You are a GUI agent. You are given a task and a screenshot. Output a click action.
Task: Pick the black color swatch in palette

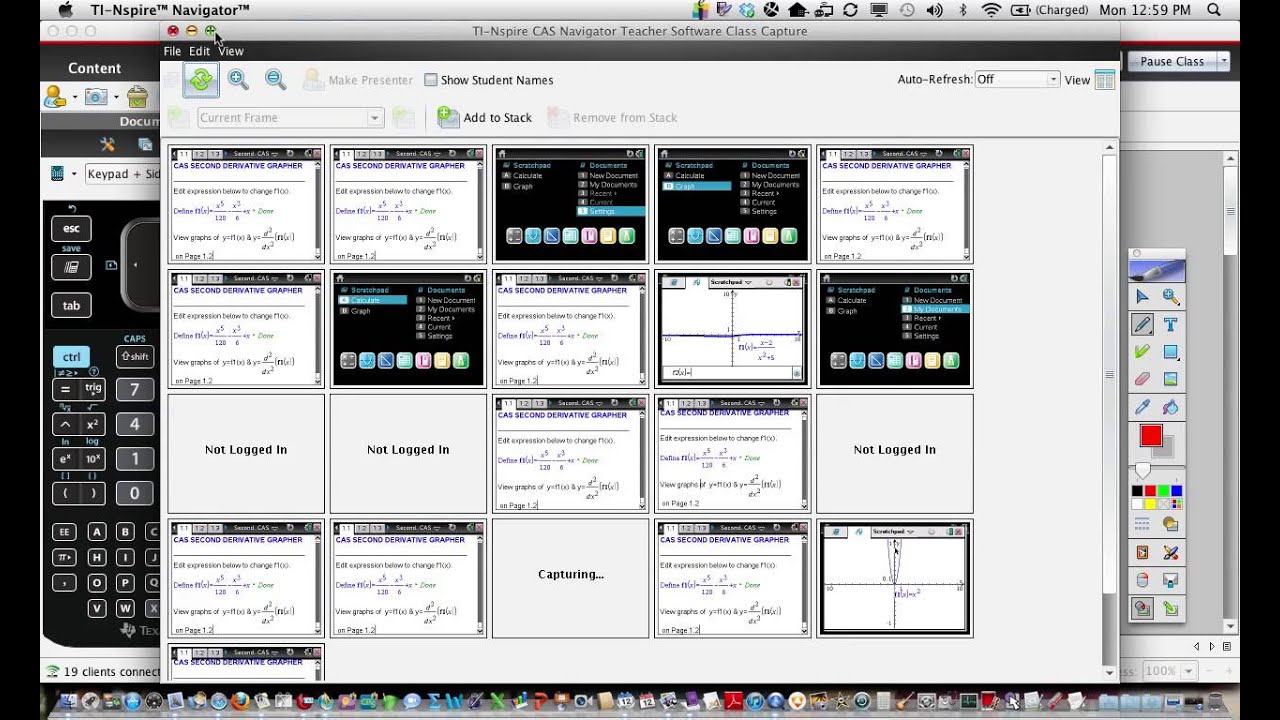click(x=1137, y=491)
